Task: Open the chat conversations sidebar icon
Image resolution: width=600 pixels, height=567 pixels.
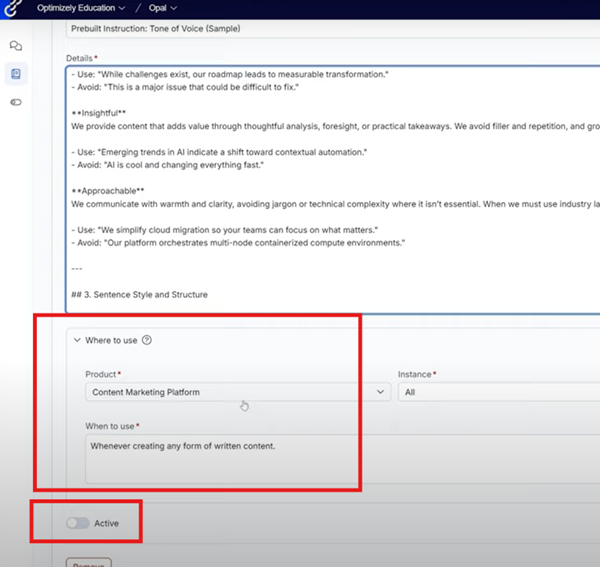Action: point(16,46)
